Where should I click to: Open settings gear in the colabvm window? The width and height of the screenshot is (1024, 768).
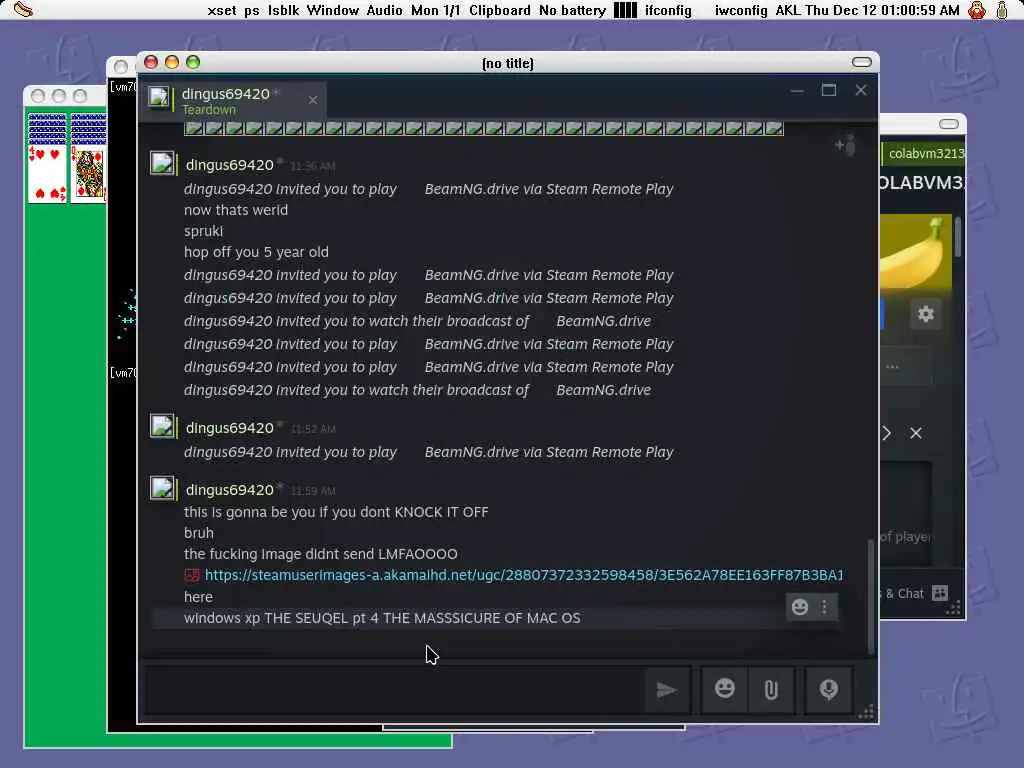(x=925, y=314)
